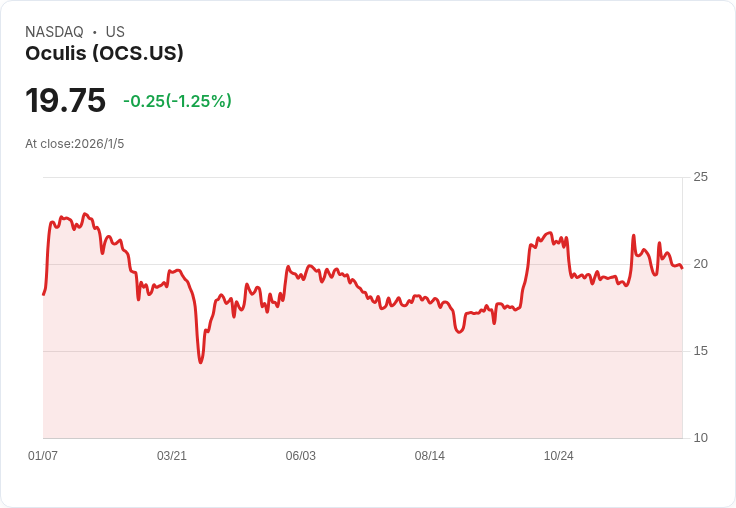Open the Oculis (OCS.US) stock title
The width and height of the screenshot is (736, 508).
[104, 54]
